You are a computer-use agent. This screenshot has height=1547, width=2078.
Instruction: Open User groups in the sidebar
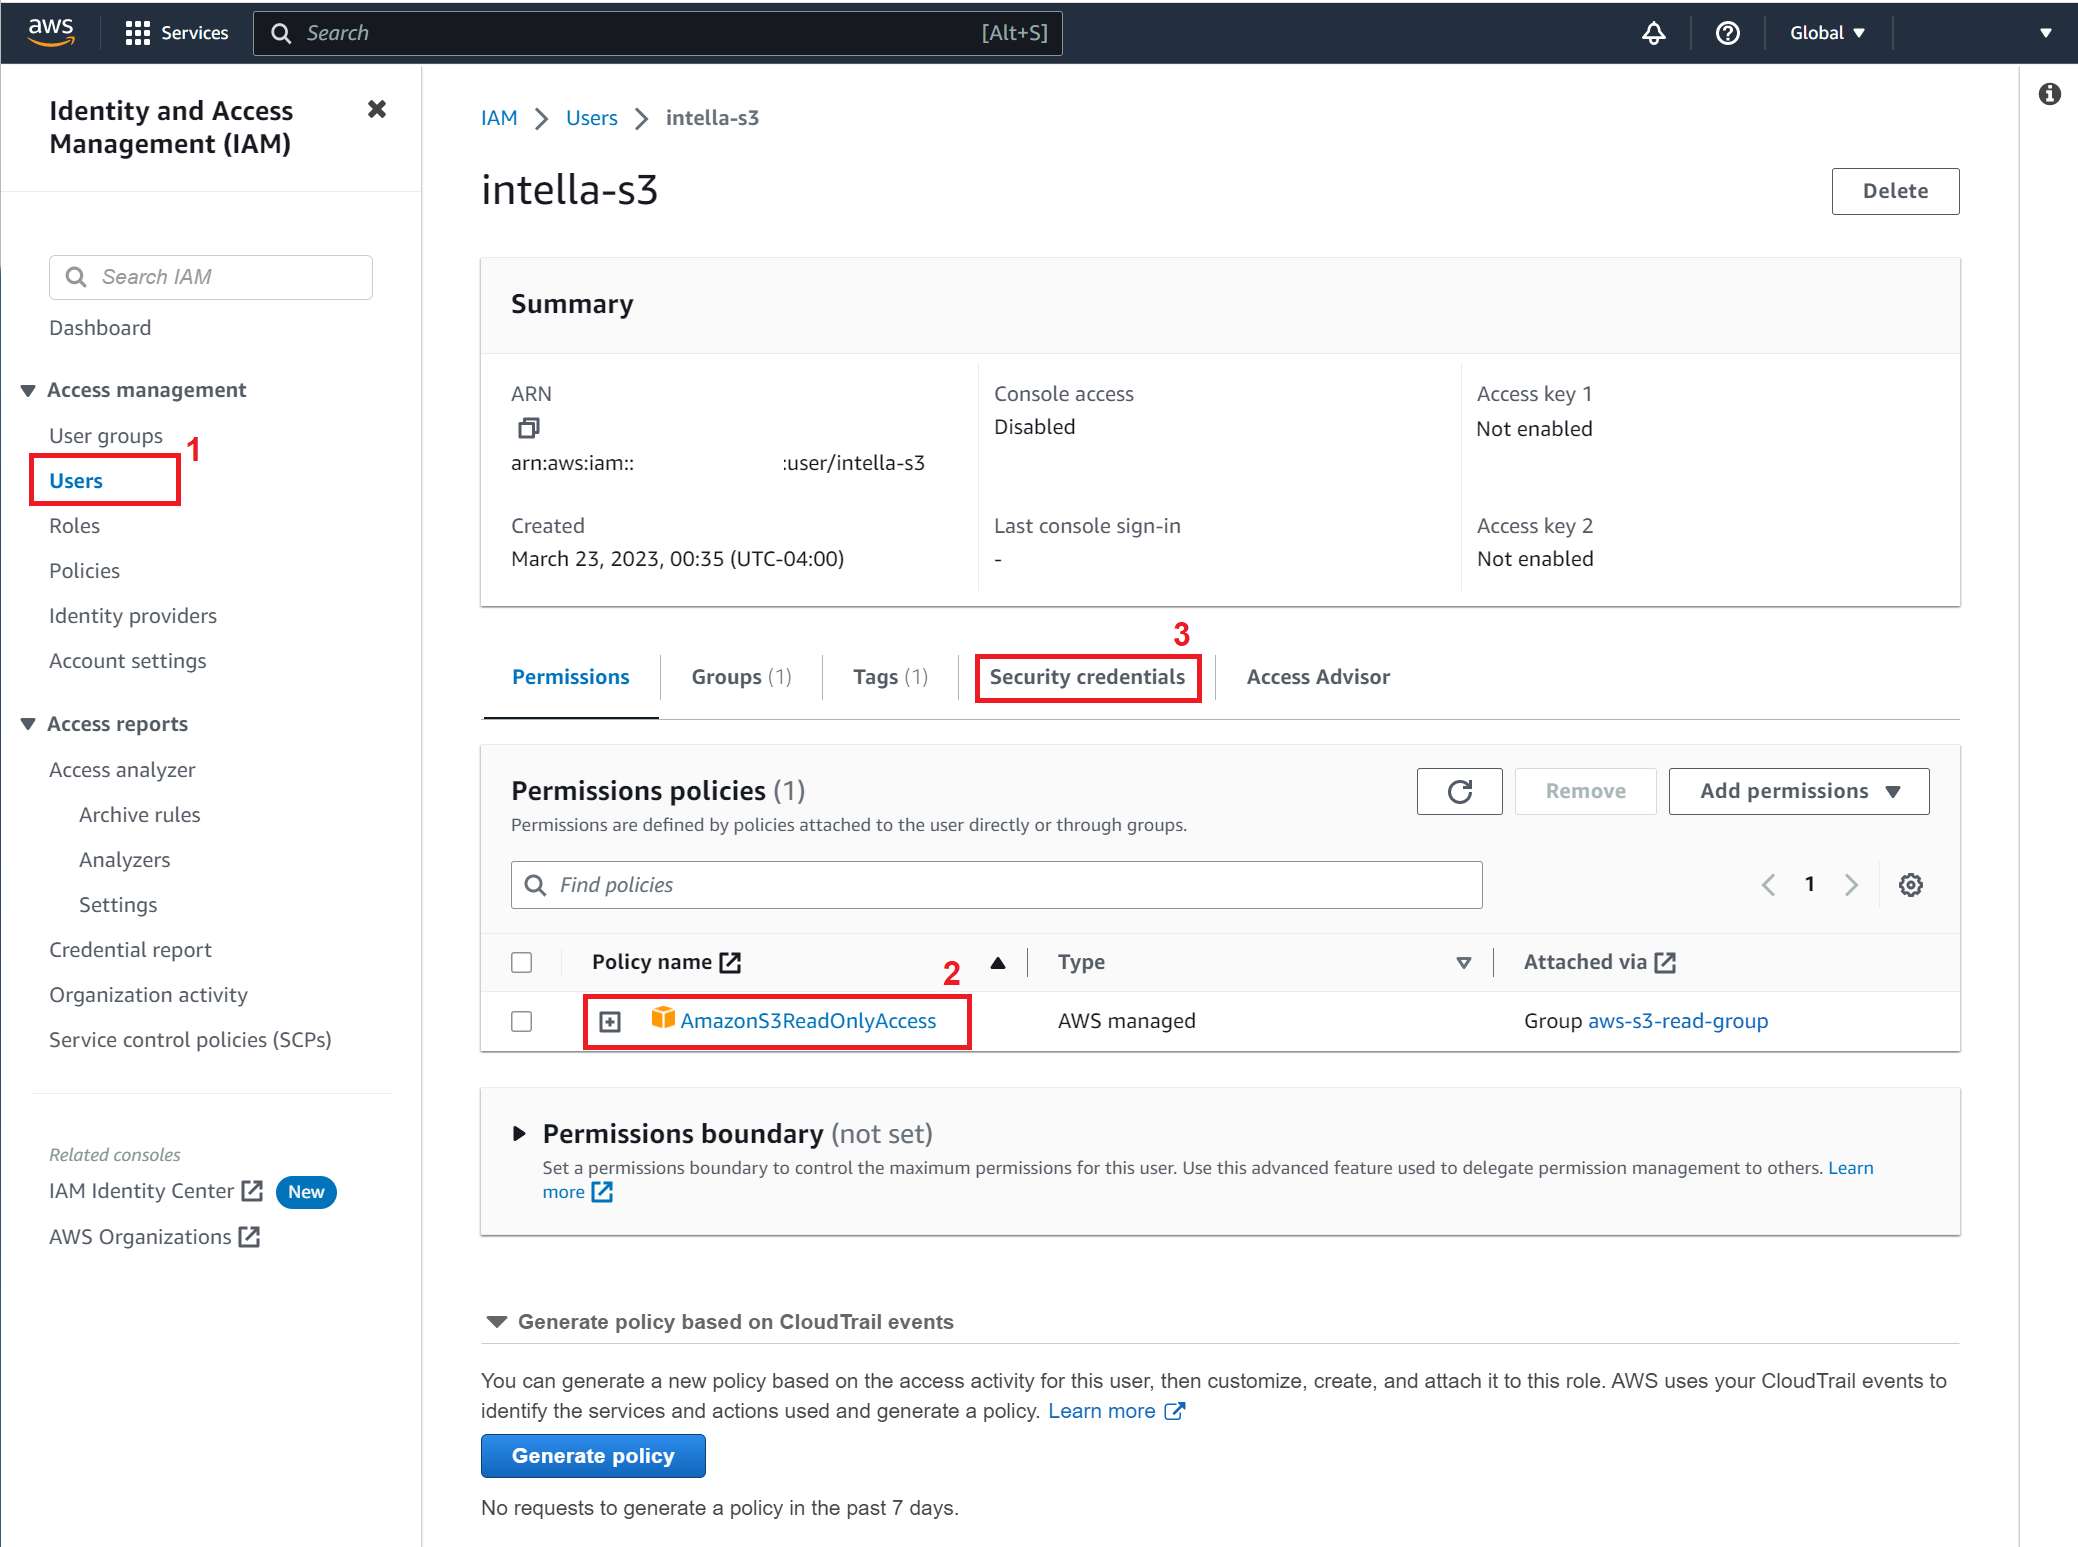(106, 436)
